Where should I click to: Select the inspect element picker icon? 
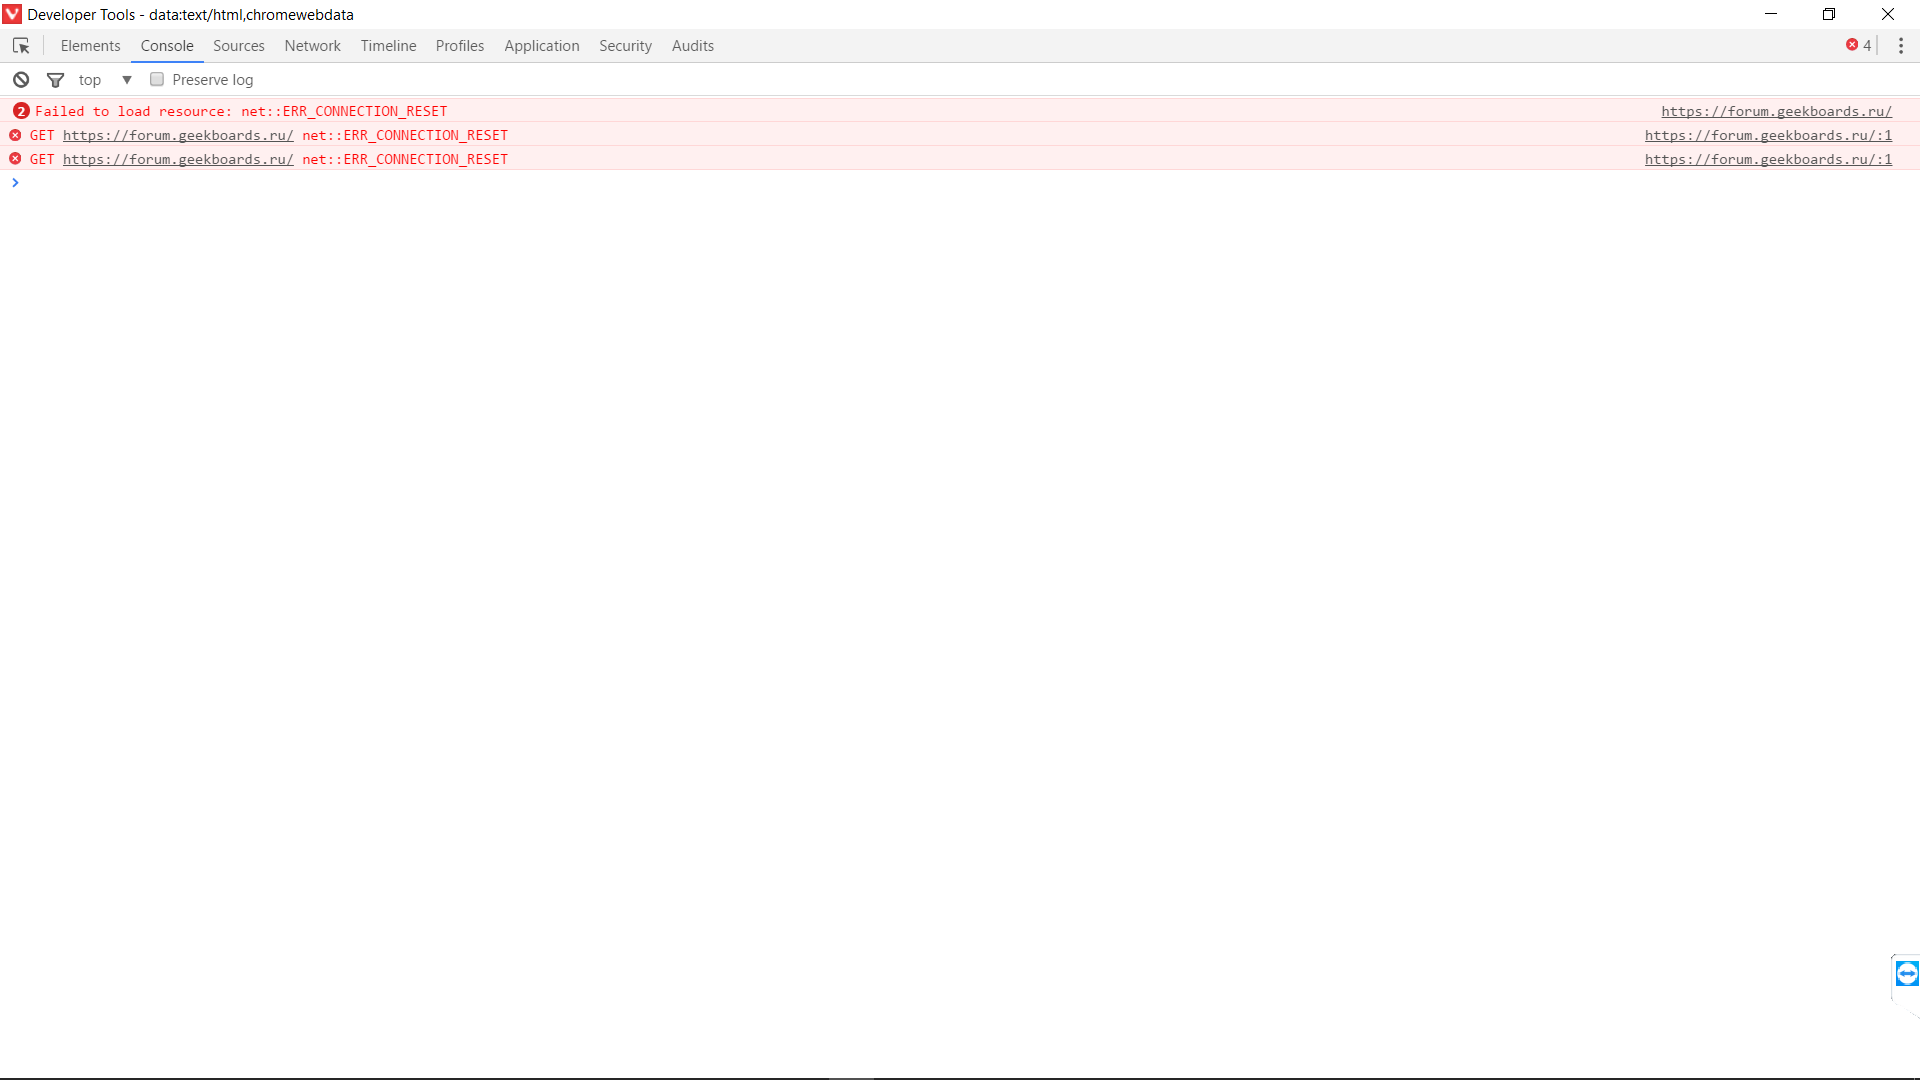(21, 46)
